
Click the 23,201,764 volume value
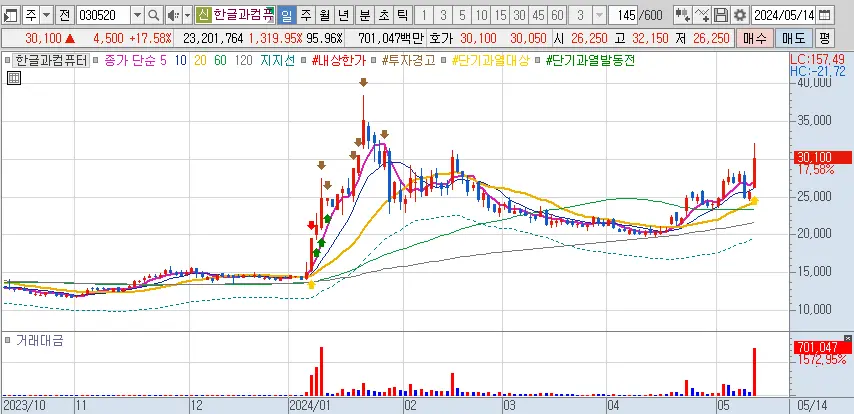pyautogui.click(x=213, y=38)
